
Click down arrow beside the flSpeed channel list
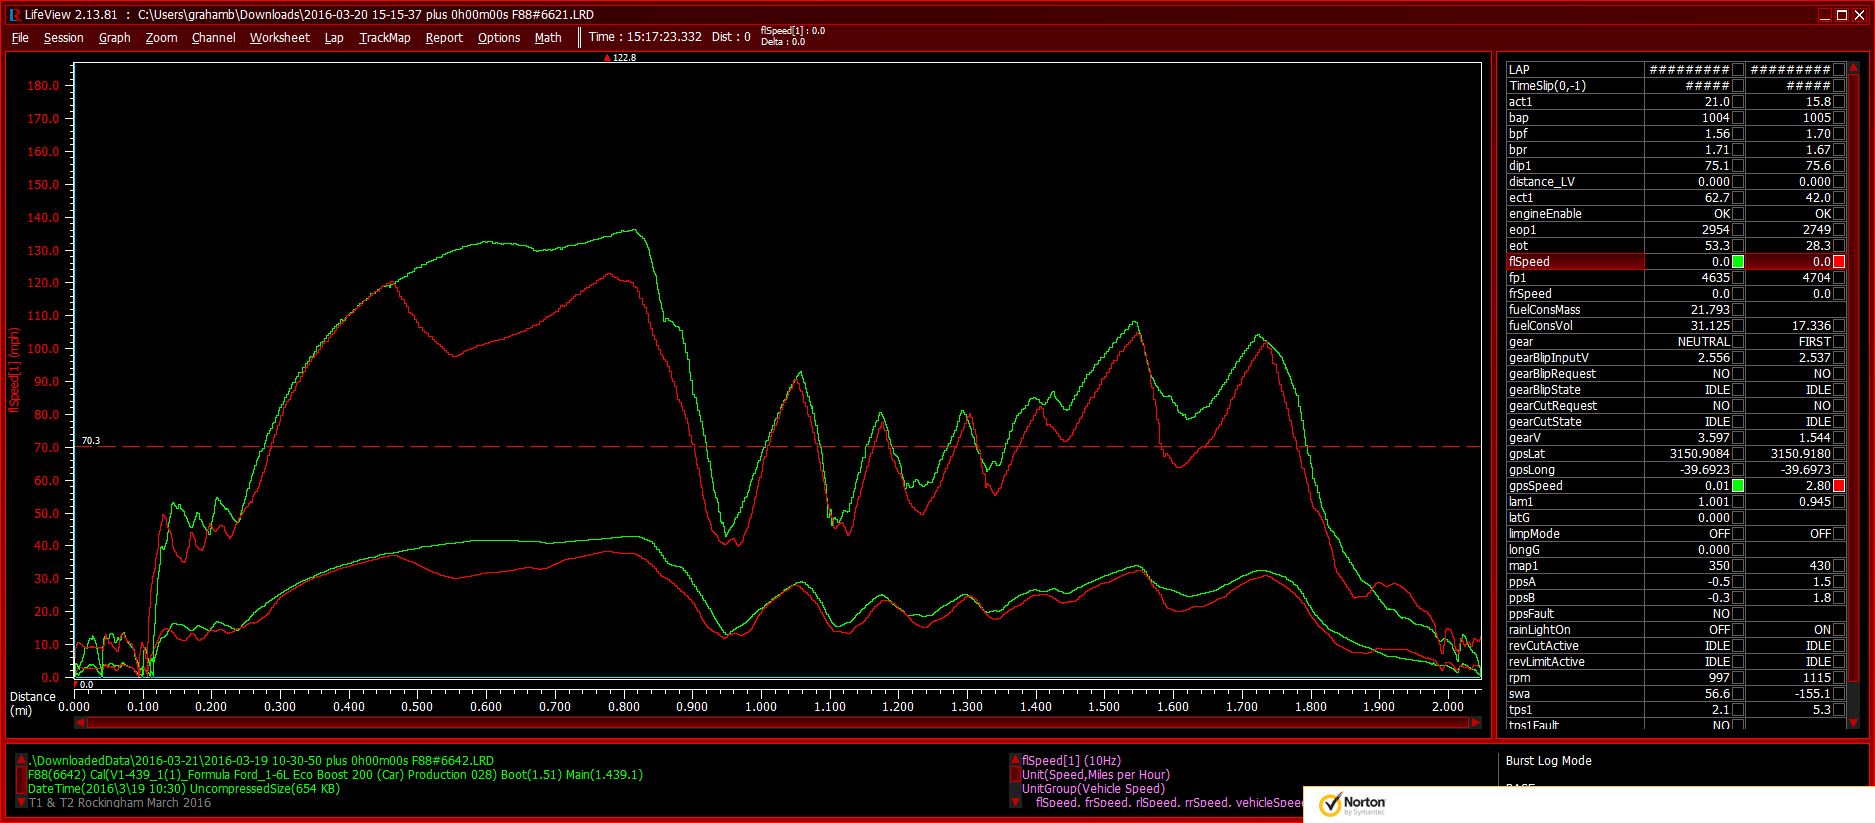tap(1015, 802)
